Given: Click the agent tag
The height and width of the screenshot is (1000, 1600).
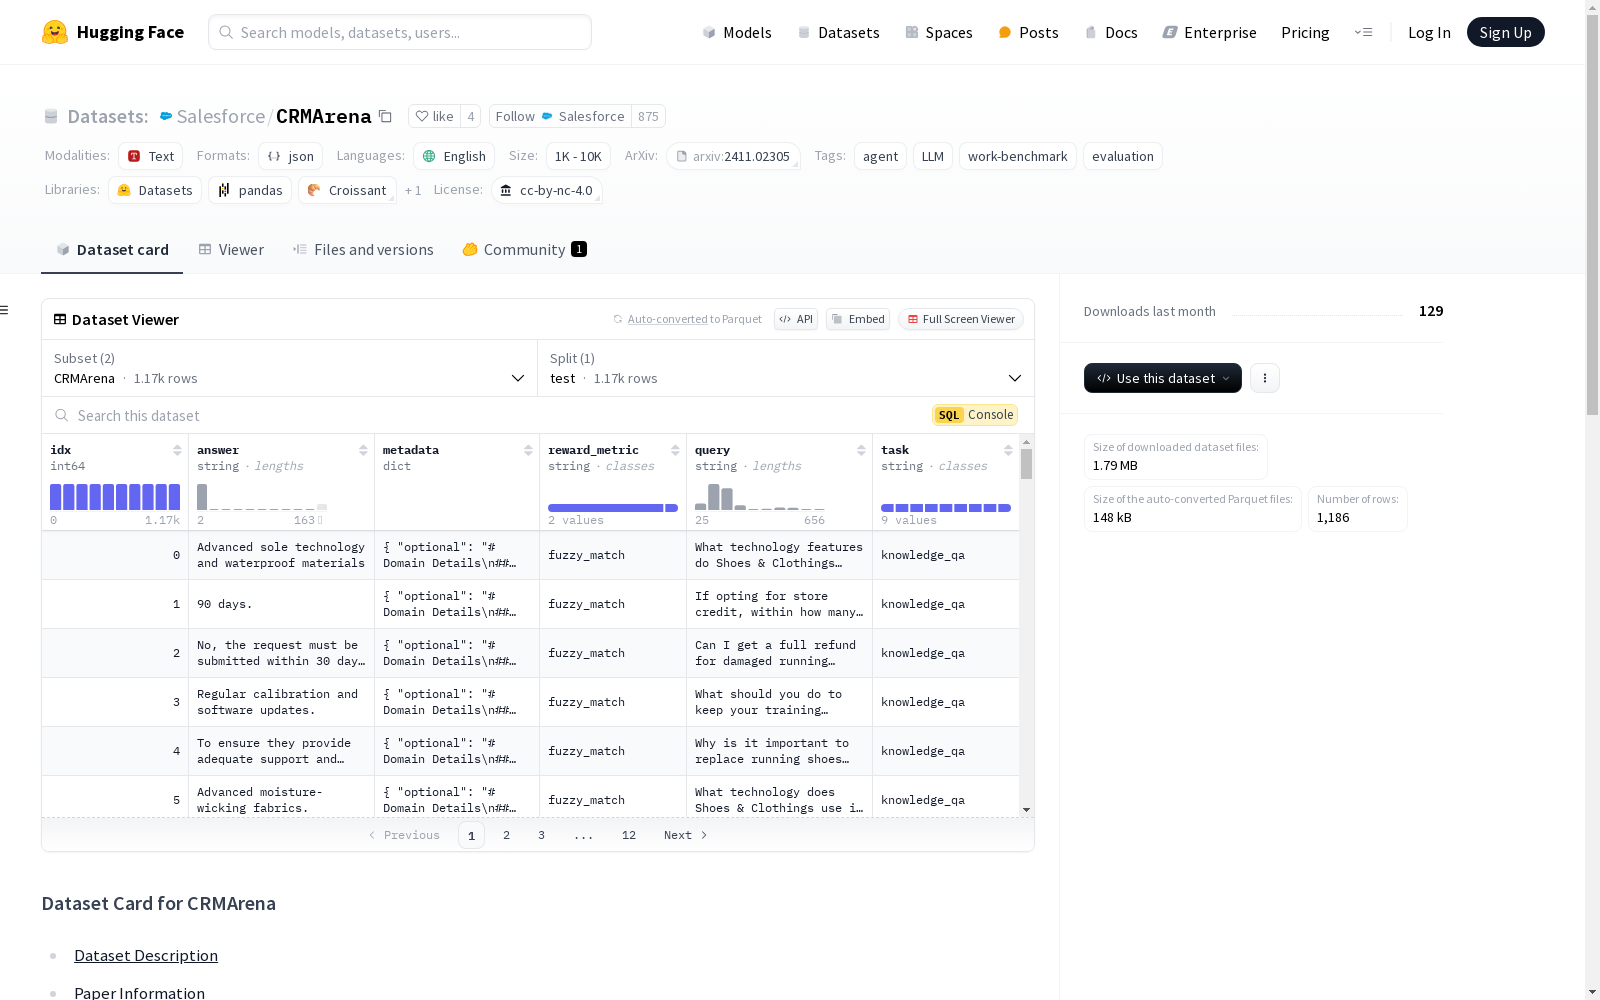Looking at the screenshot, I should coord(880,156).
